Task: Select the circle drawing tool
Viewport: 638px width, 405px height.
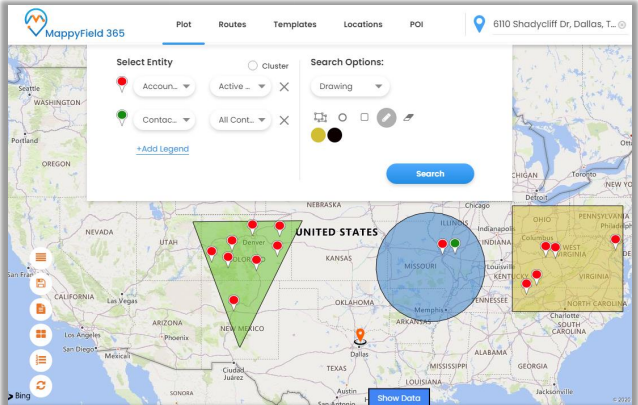Action: (342, 117)
